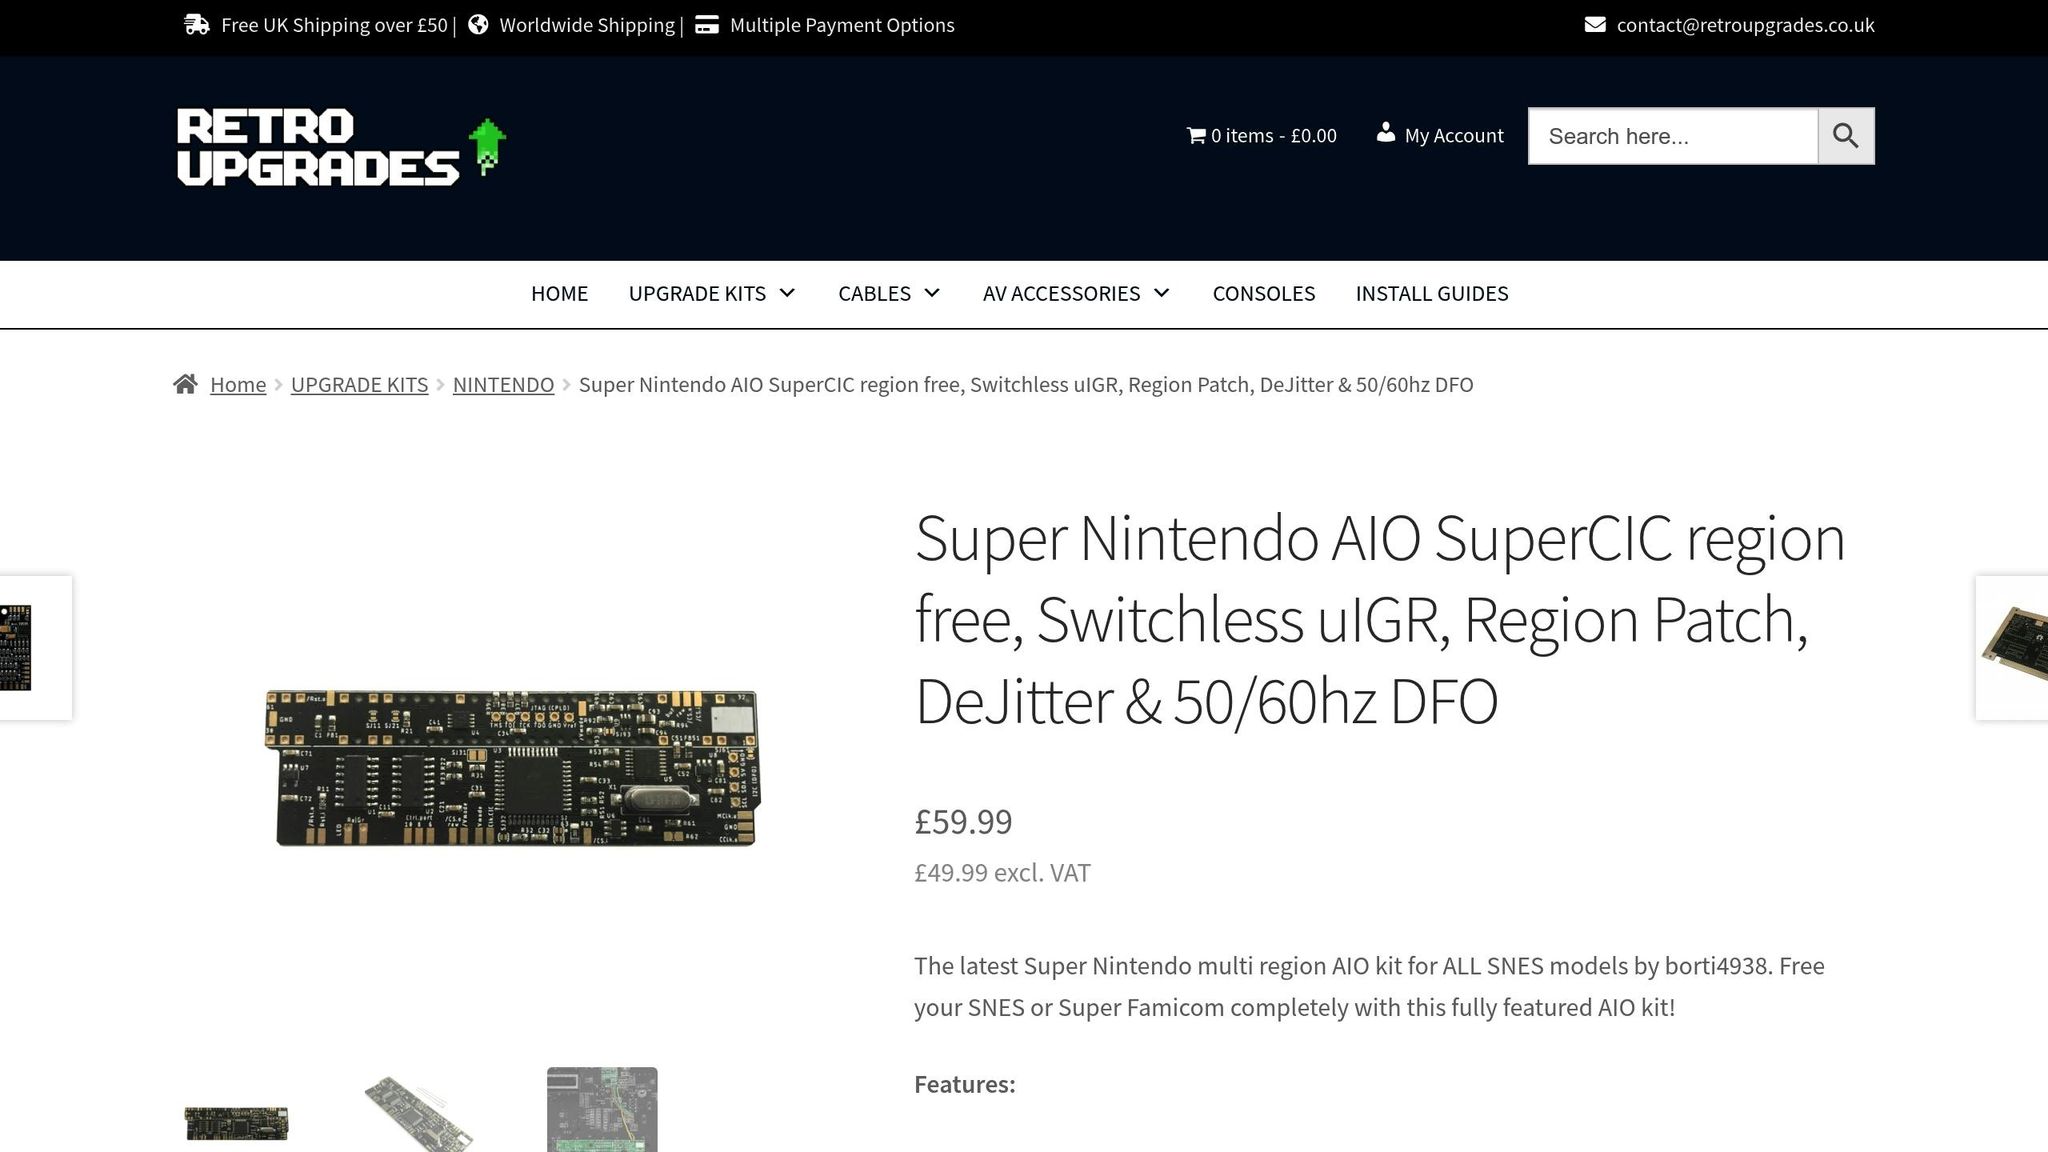This screenshot has width=2048, height=1152.
Task: Expand the Upgrade Kits menu chevron
Action: (787, 293)
